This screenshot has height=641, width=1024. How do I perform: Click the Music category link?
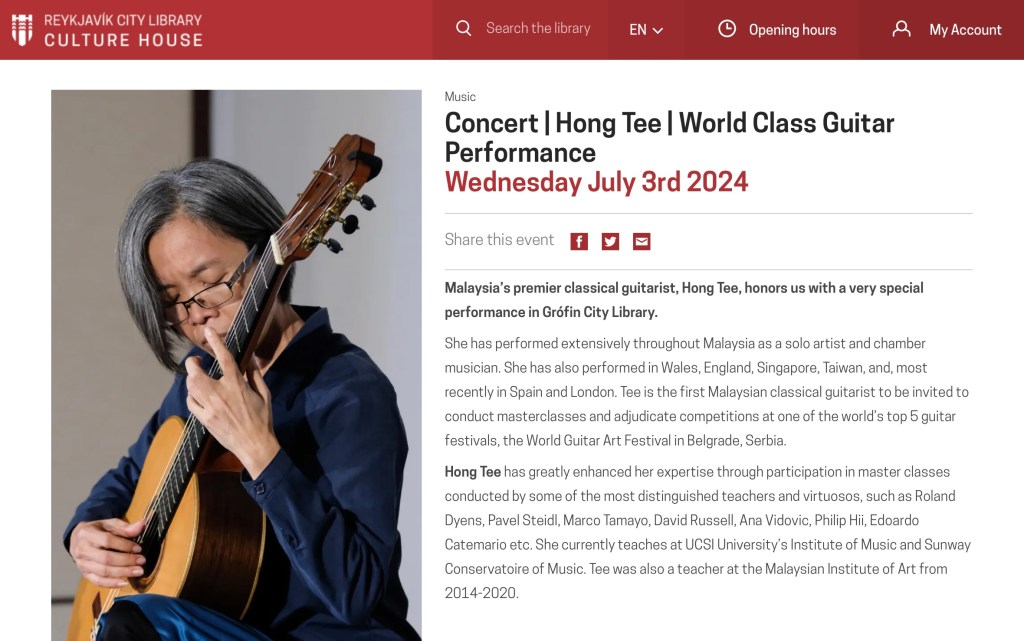[460, 97]
